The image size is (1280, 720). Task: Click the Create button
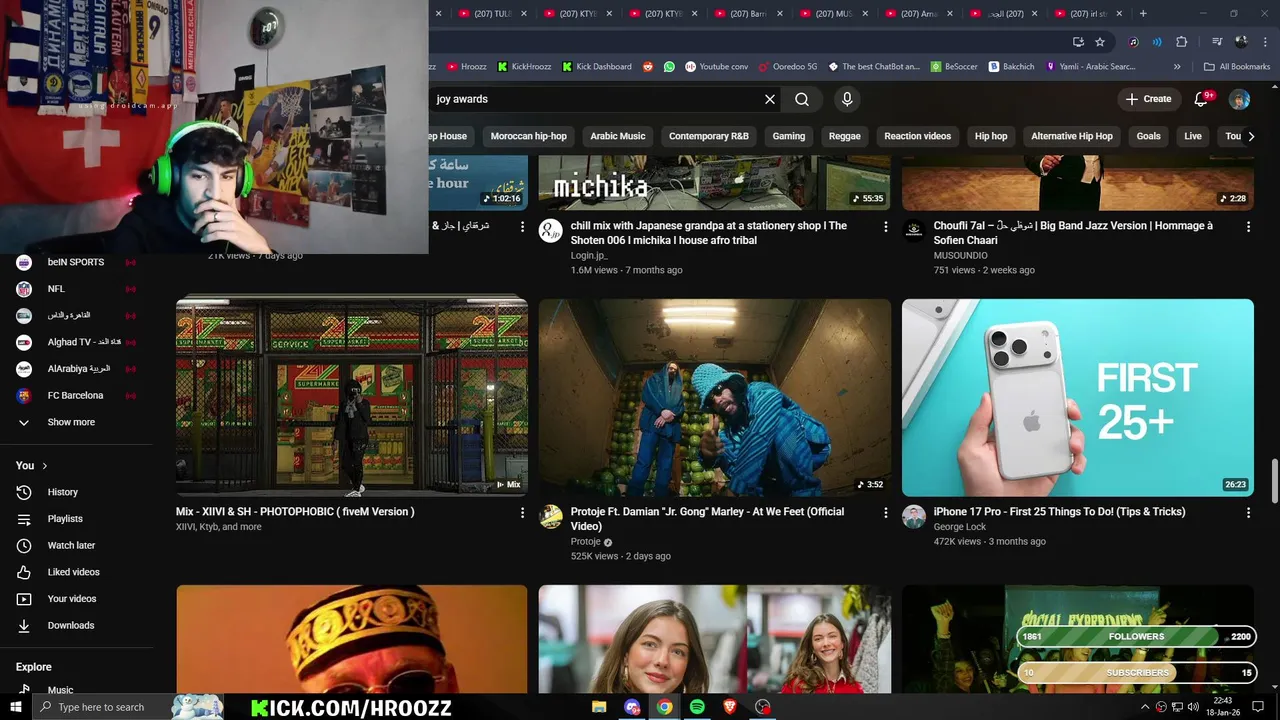point(1148,99)
